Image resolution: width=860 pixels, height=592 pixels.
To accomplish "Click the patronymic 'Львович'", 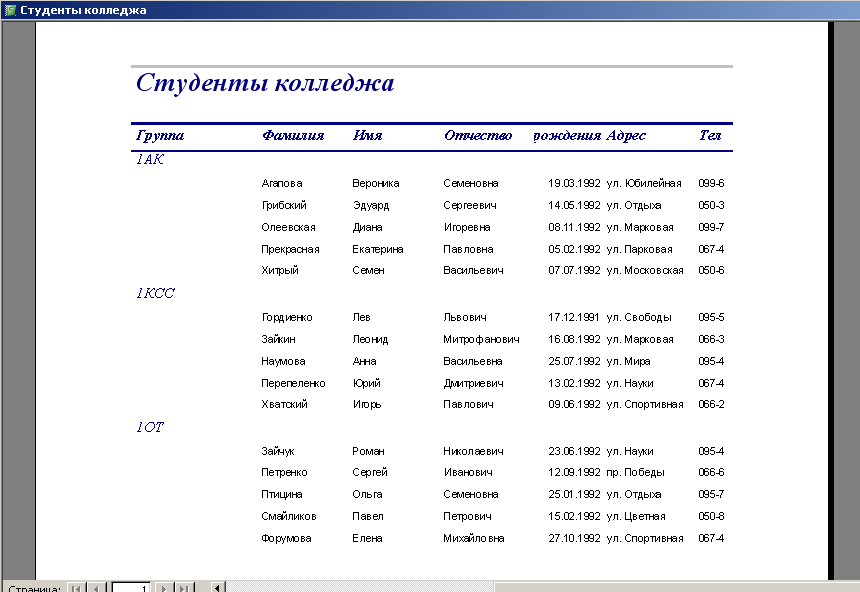I will pyautogui.click(x=465, y=317).
